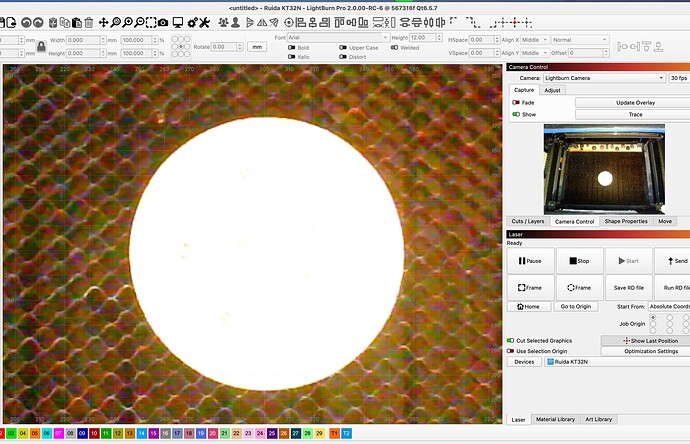Open the Camera selection dropdown
690x444 pixels.
pyautogui.click(x=604, y=78)
